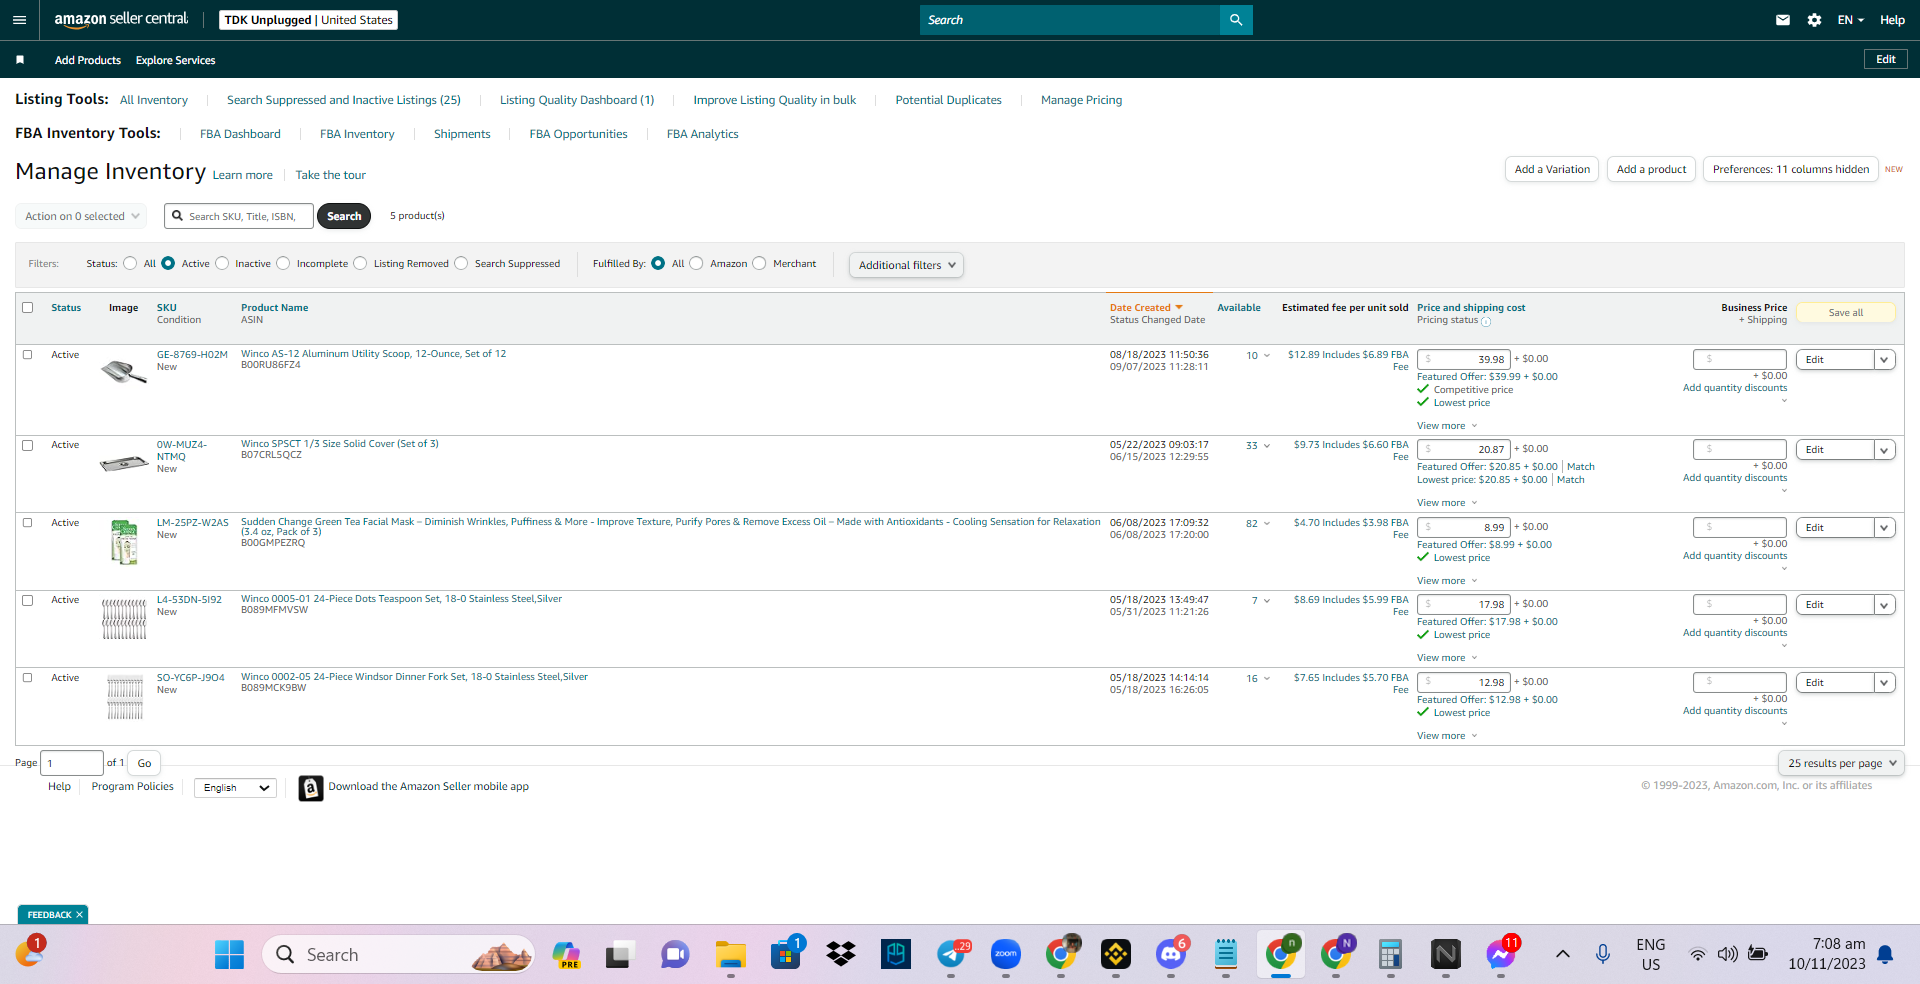Open Dropbox from the taskbar
The image size is (1920, 984).
point(841,955)
